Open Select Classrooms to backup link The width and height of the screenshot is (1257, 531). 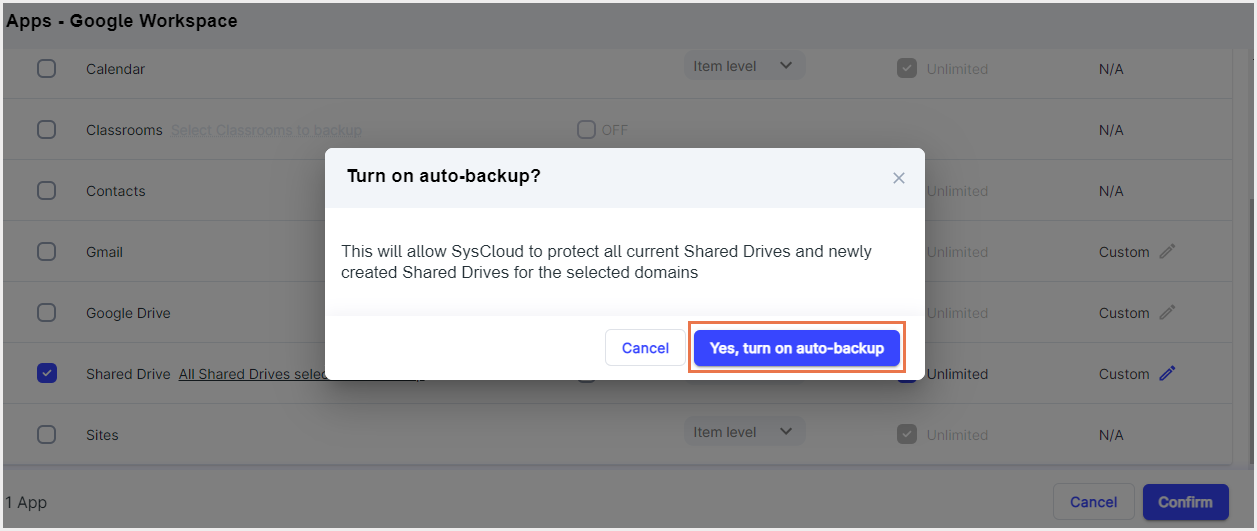click(266, 130)
